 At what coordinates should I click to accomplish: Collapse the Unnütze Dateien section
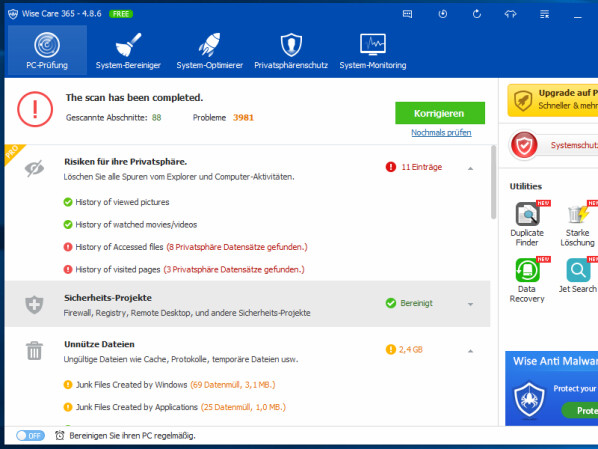[x=471, y=351]
